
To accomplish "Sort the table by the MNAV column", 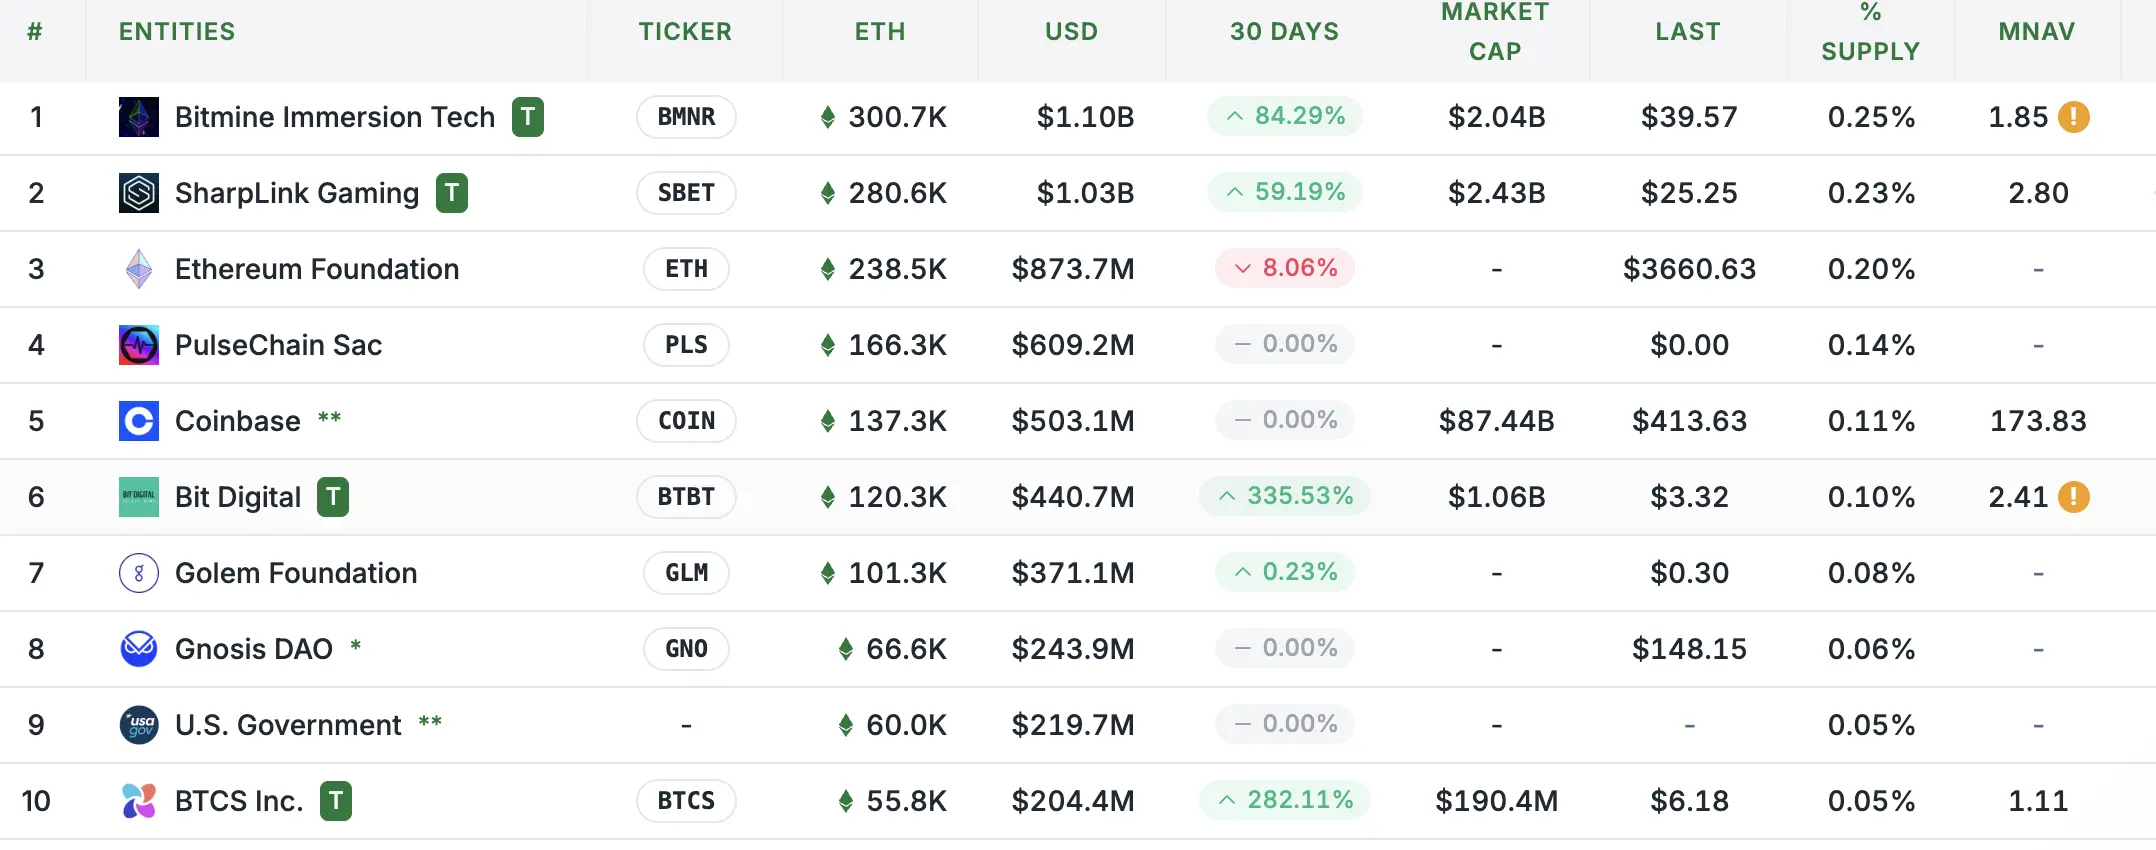I will click(x=2036, y=30).
